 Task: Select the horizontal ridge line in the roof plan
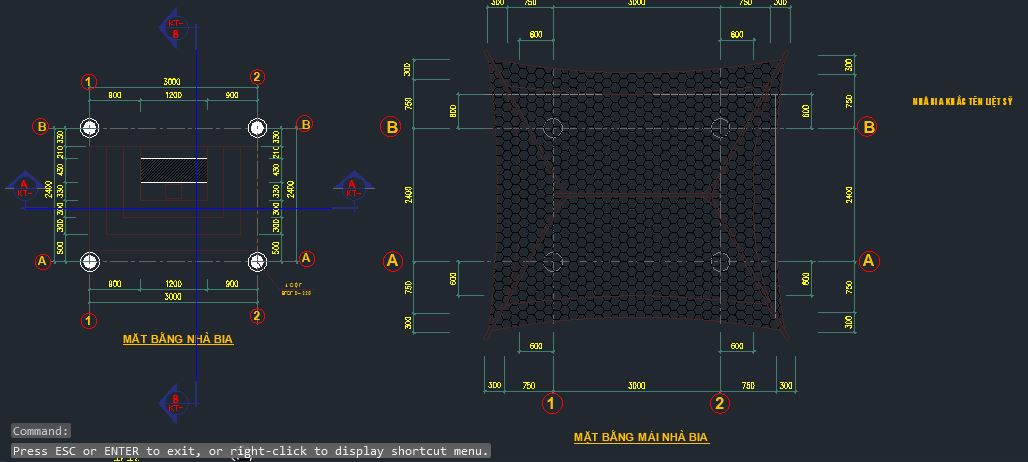(637, 195)
